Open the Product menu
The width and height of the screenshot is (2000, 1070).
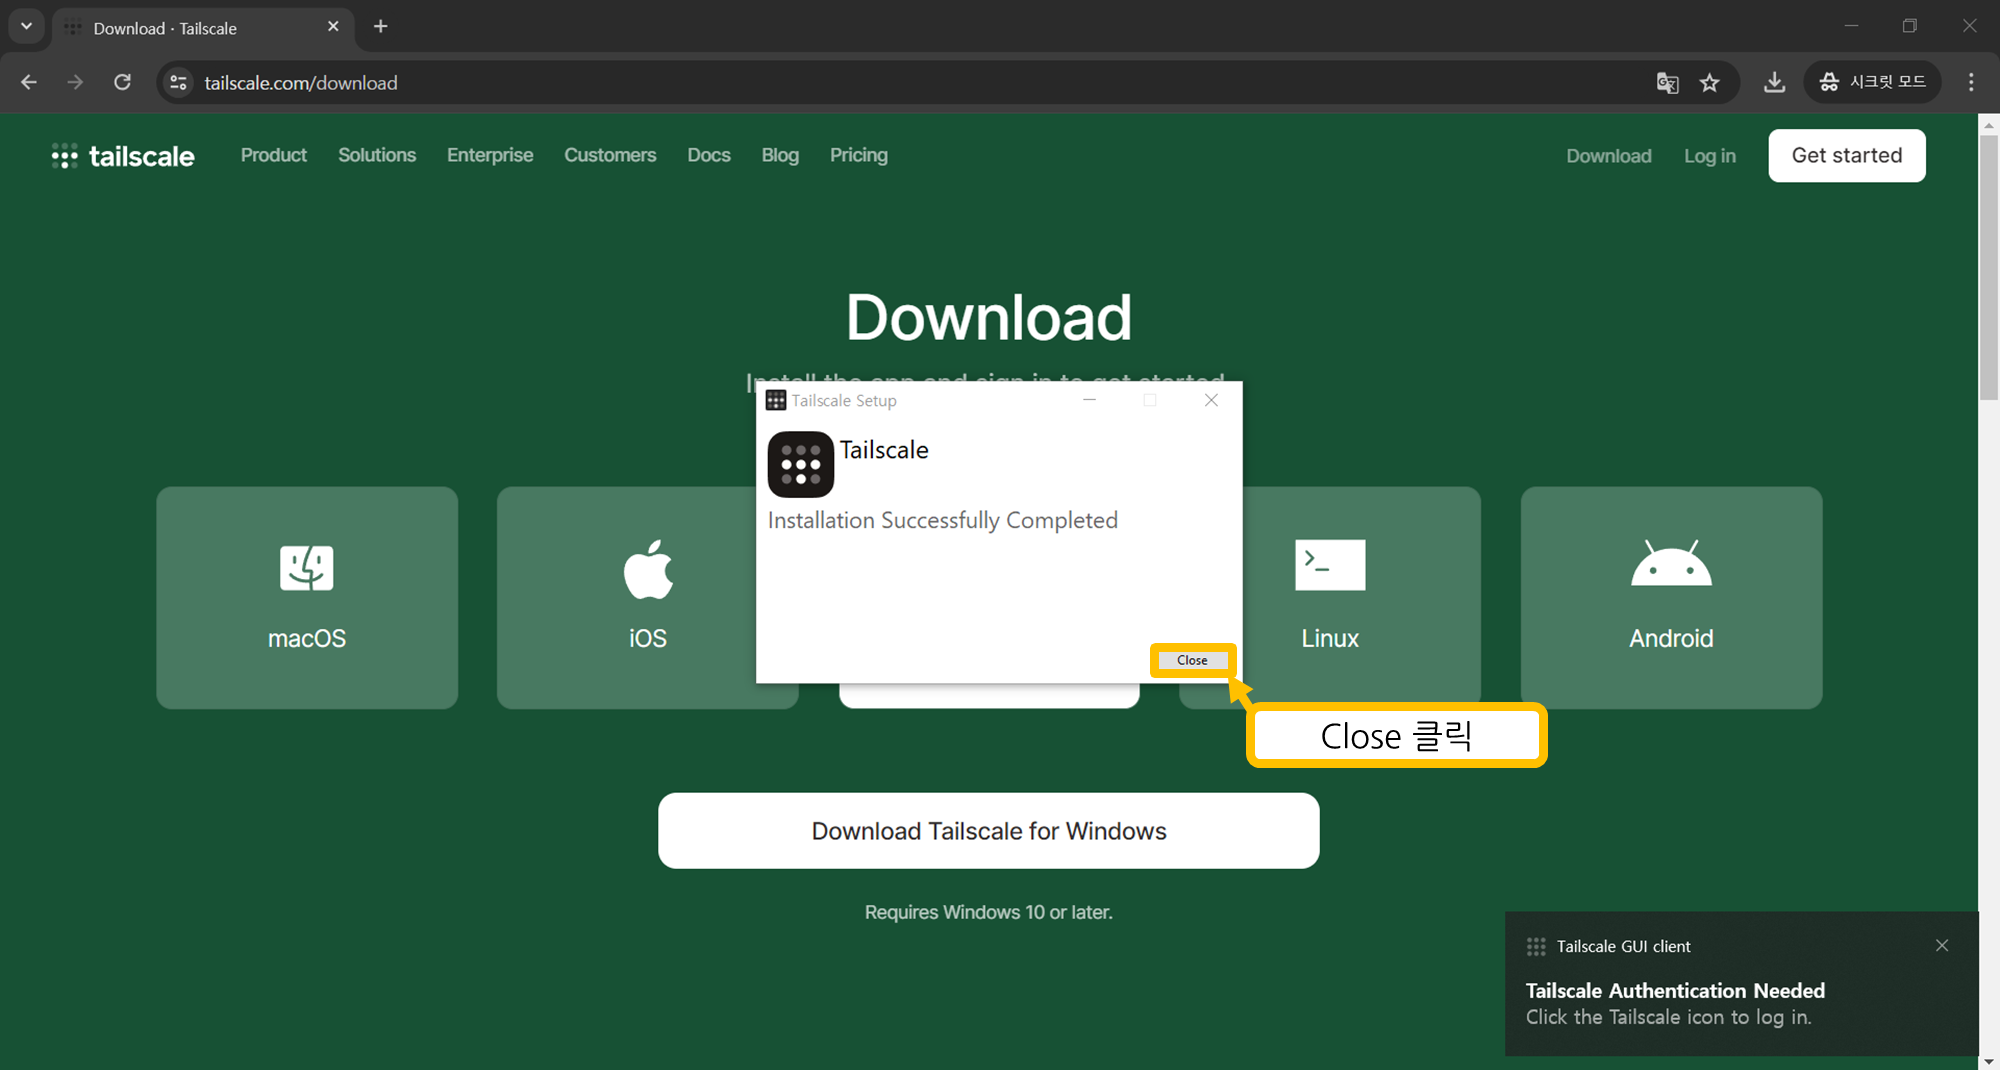coord(273,155)
